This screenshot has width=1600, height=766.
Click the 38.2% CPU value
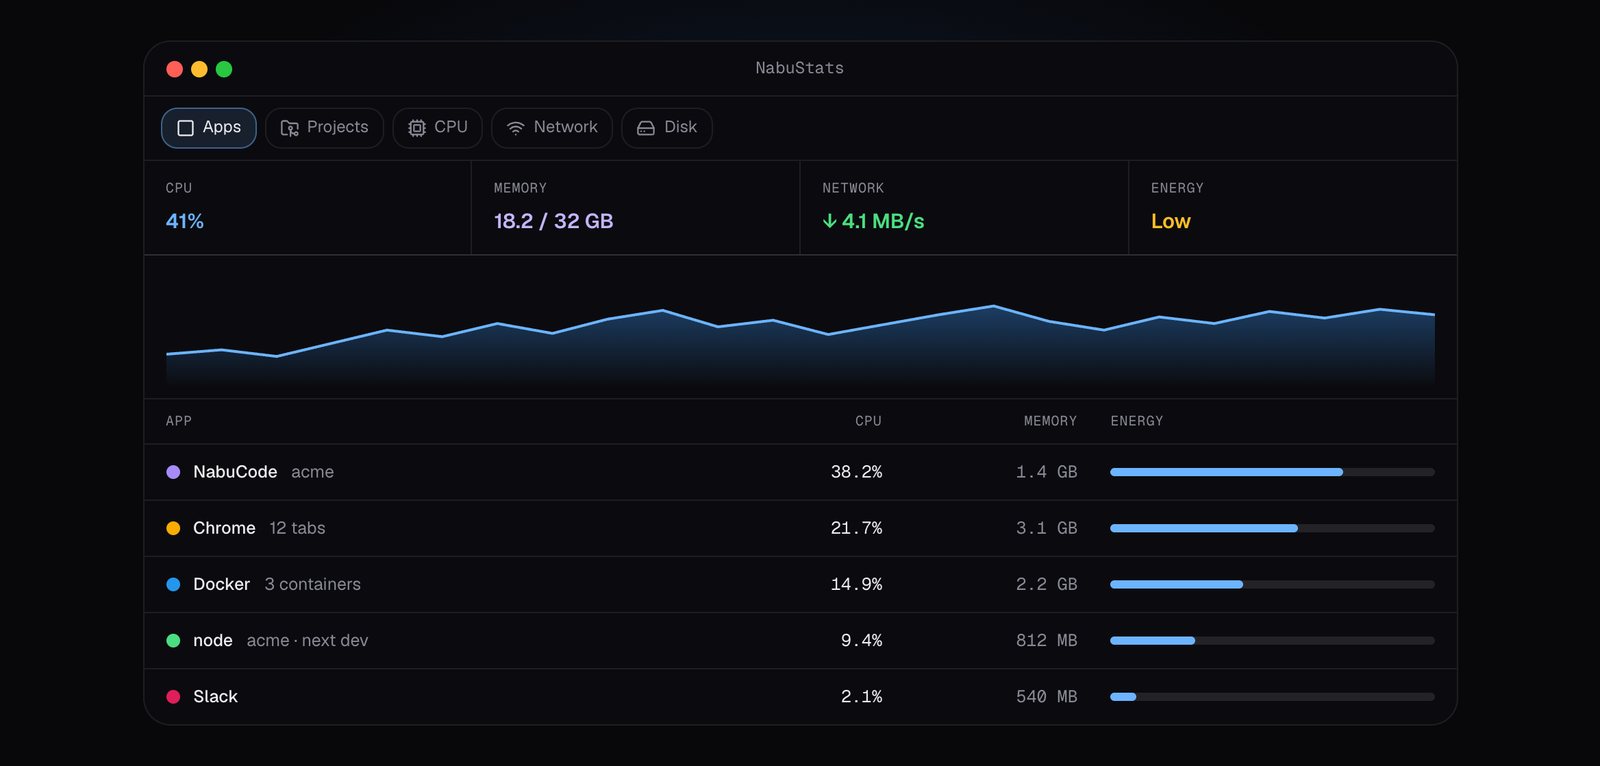click(x=856, y=472)
